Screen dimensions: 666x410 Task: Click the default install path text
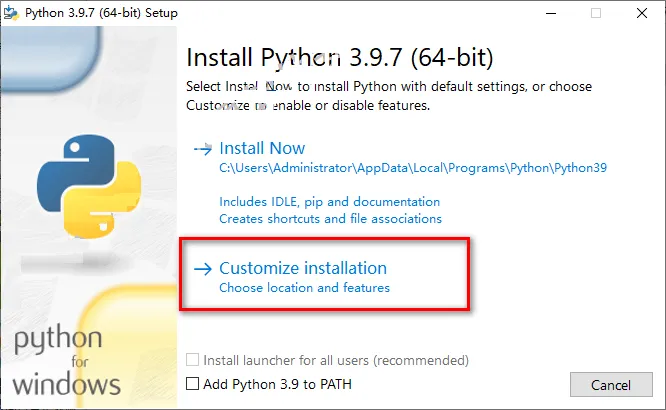click(x=413, y=168)
